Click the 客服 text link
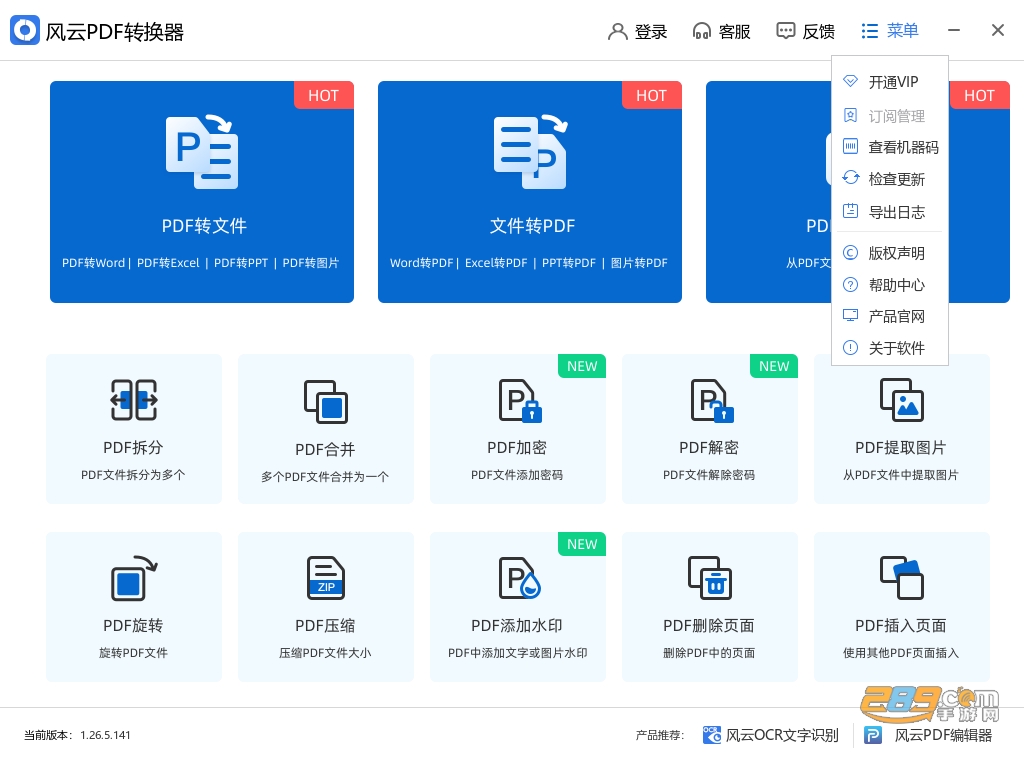Viewport: 1024px width, 762px height. click(x=734, y=31)
